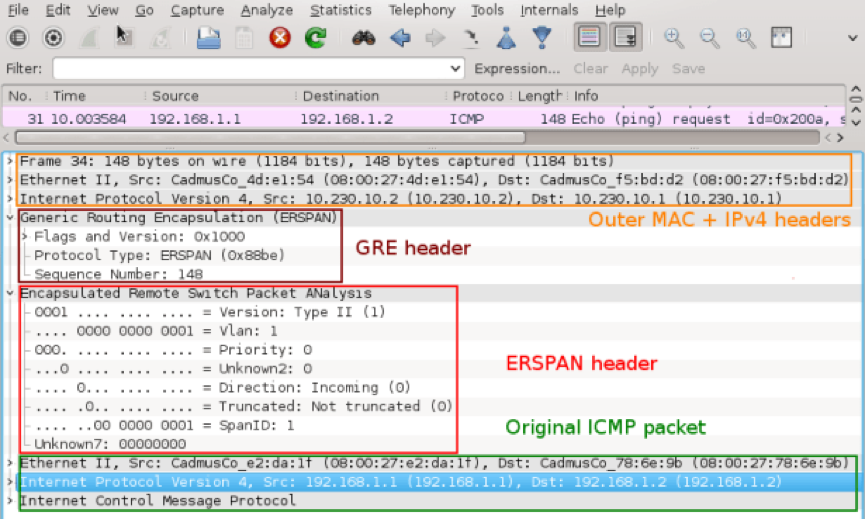Click the interfaces list toolbar icon

coord(19,38)
